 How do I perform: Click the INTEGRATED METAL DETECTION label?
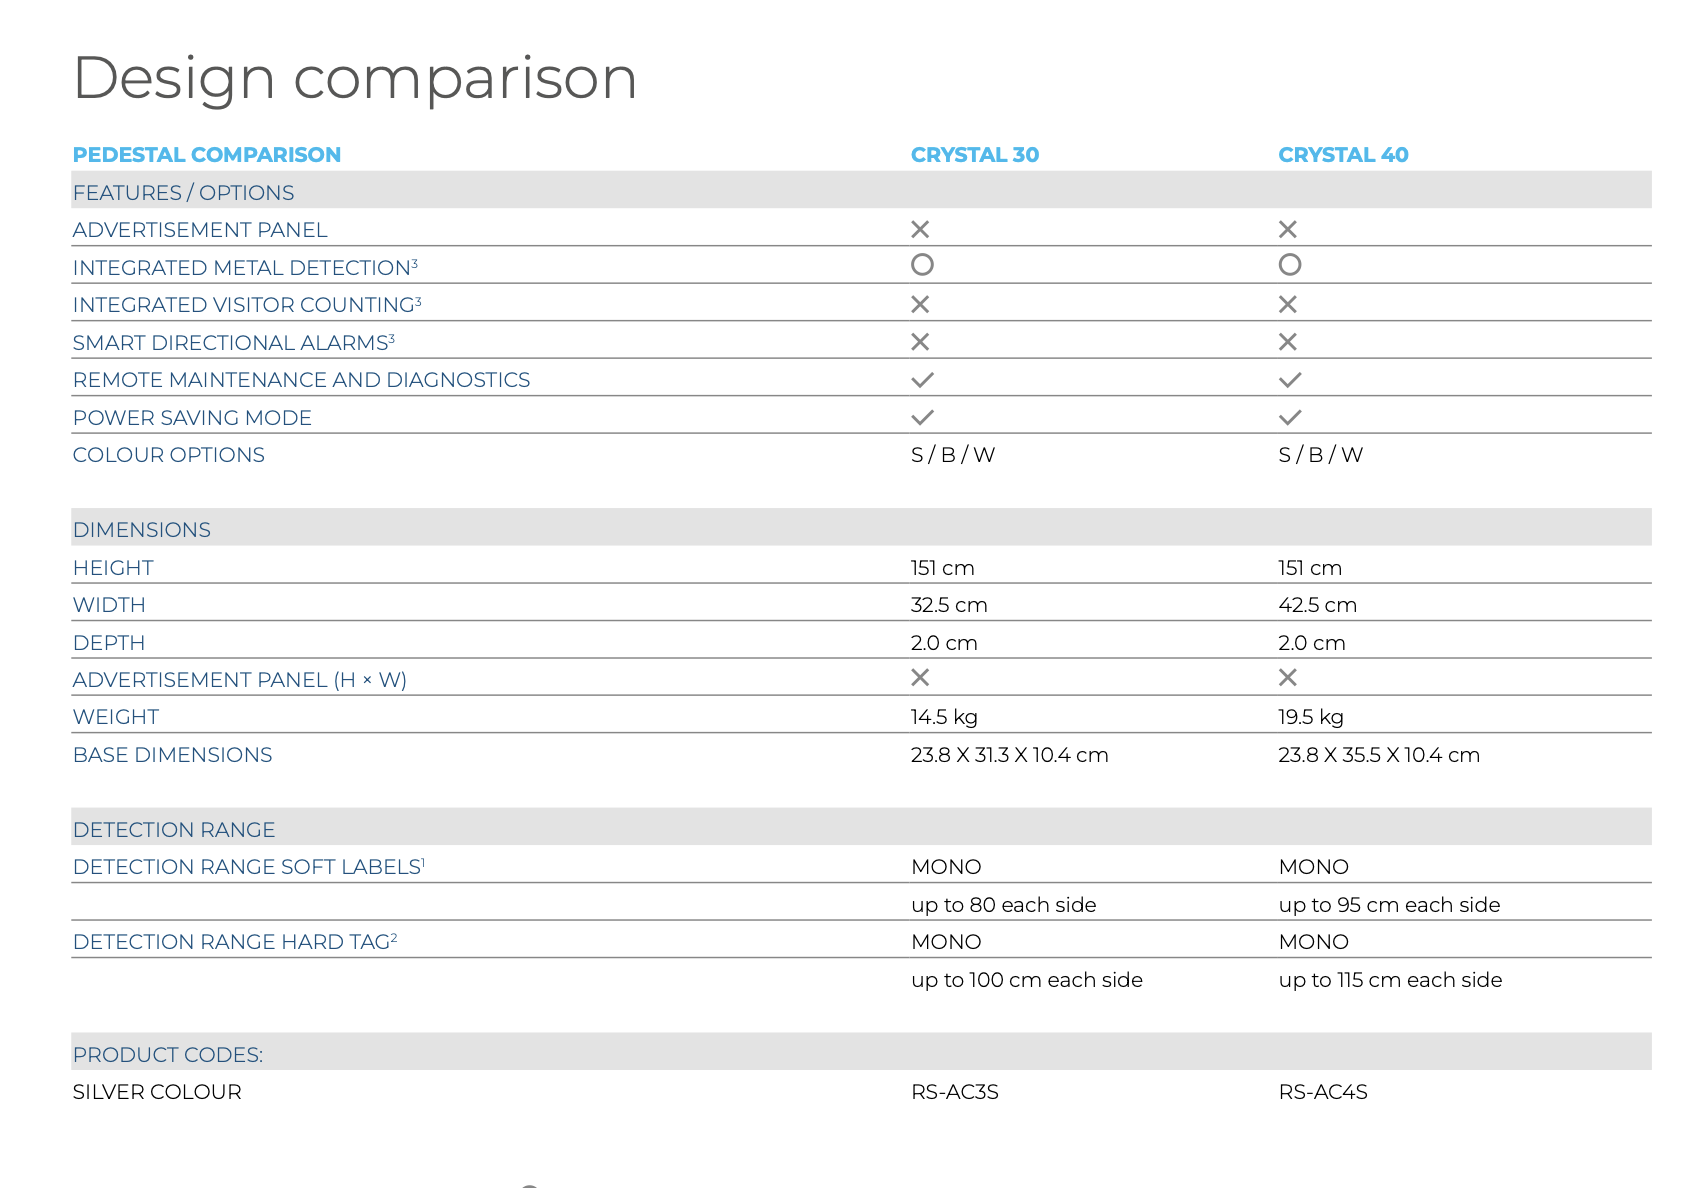(245, 268)
